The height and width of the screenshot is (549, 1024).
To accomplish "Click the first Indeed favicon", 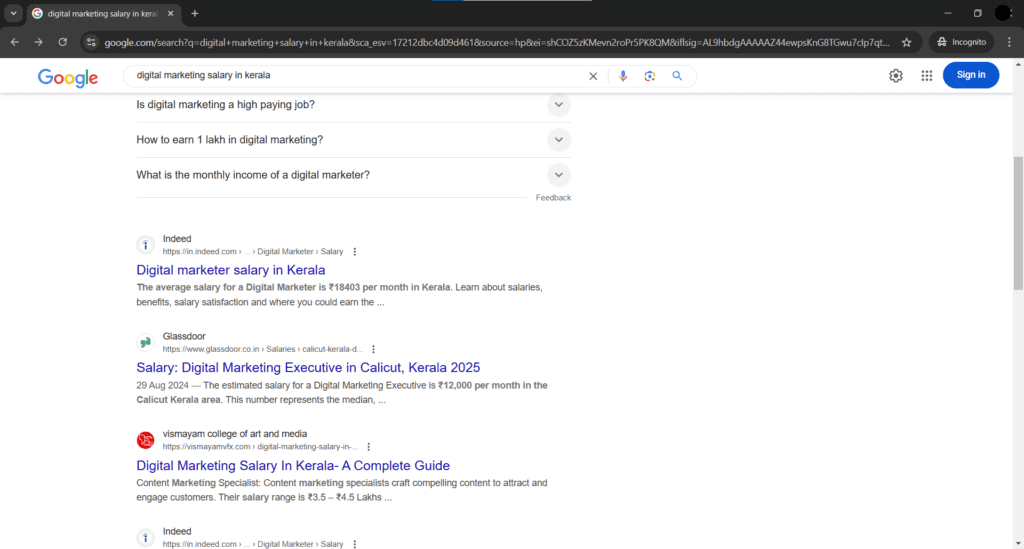I will (x=146, y=245).
